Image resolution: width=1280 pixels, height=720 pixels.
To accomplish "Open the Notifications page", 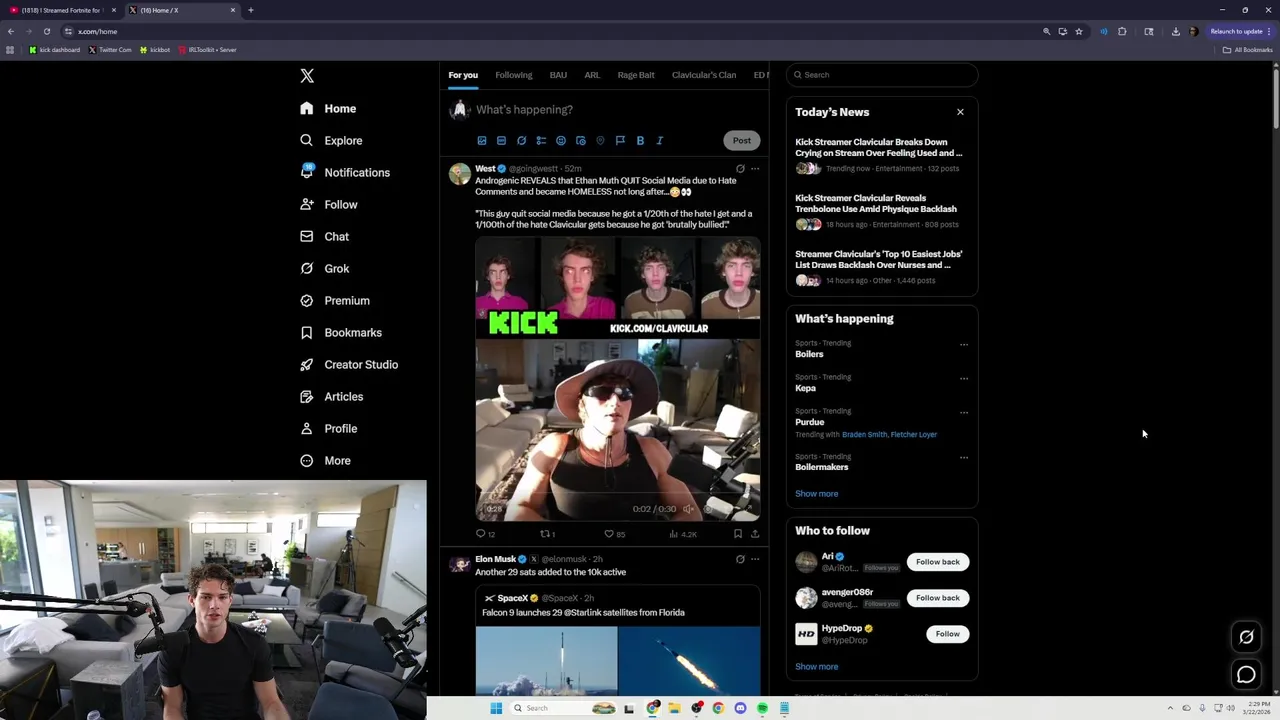I will [345, 172].
